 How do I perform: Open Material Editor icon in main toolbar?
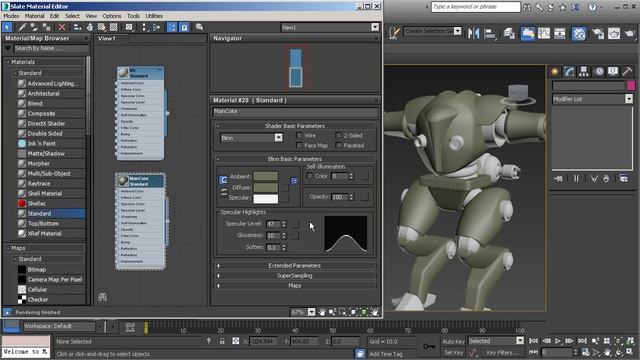coord(579,33)
